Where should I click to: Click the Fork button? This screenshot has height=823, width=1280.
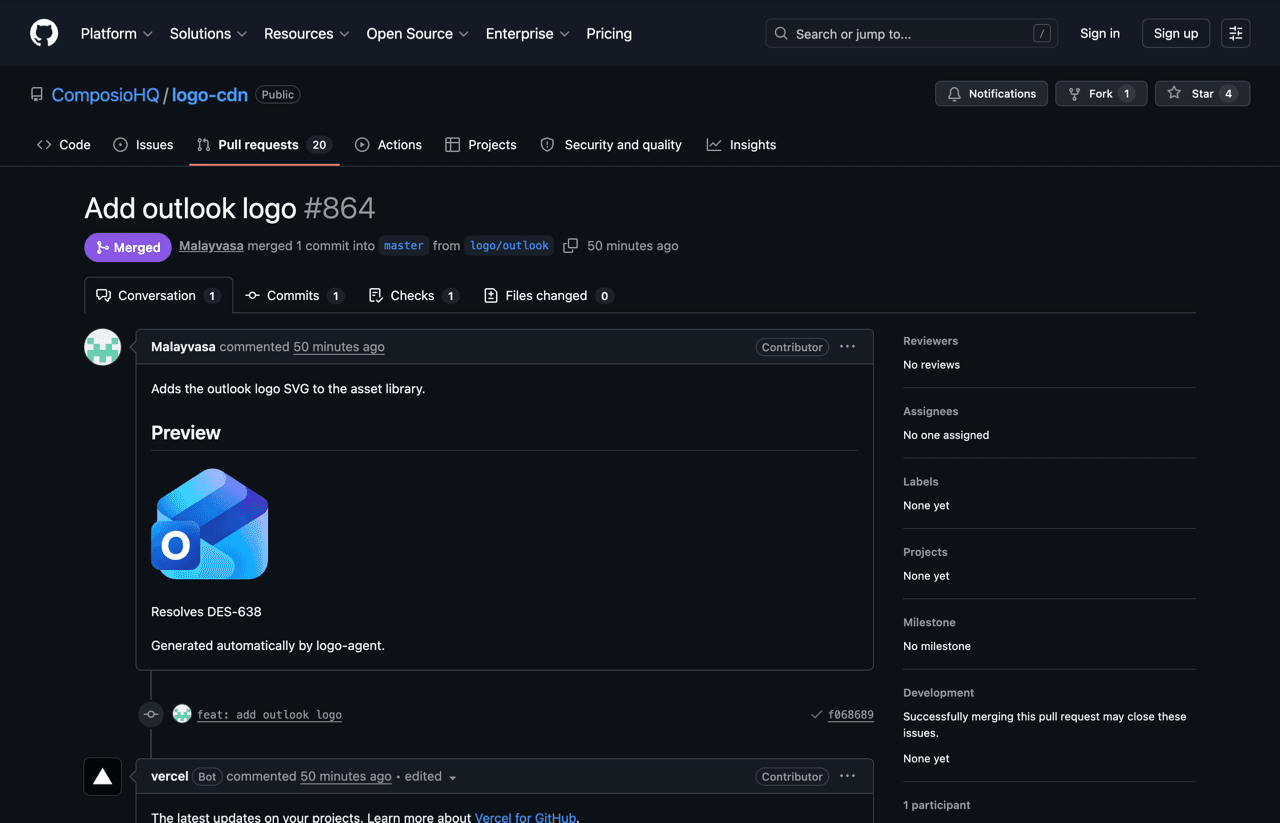click(1100, 94)
